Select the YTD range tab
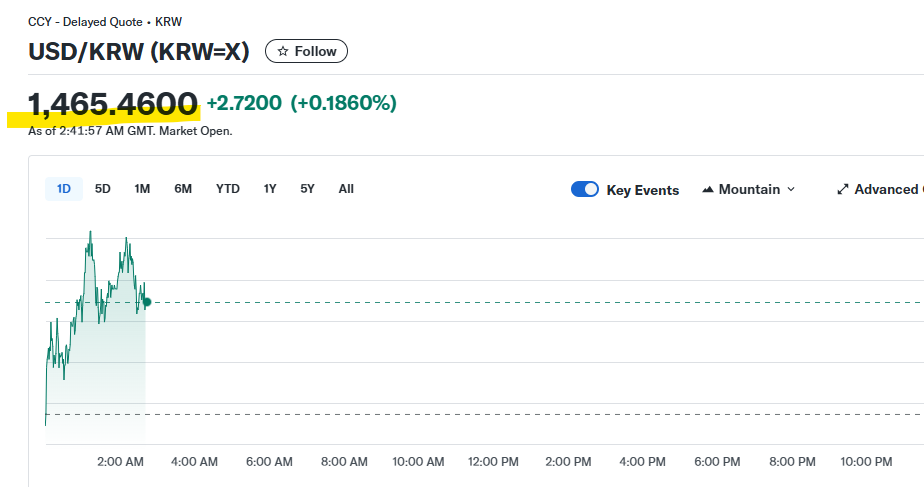924x487 pixels. [x=228, y=189]
